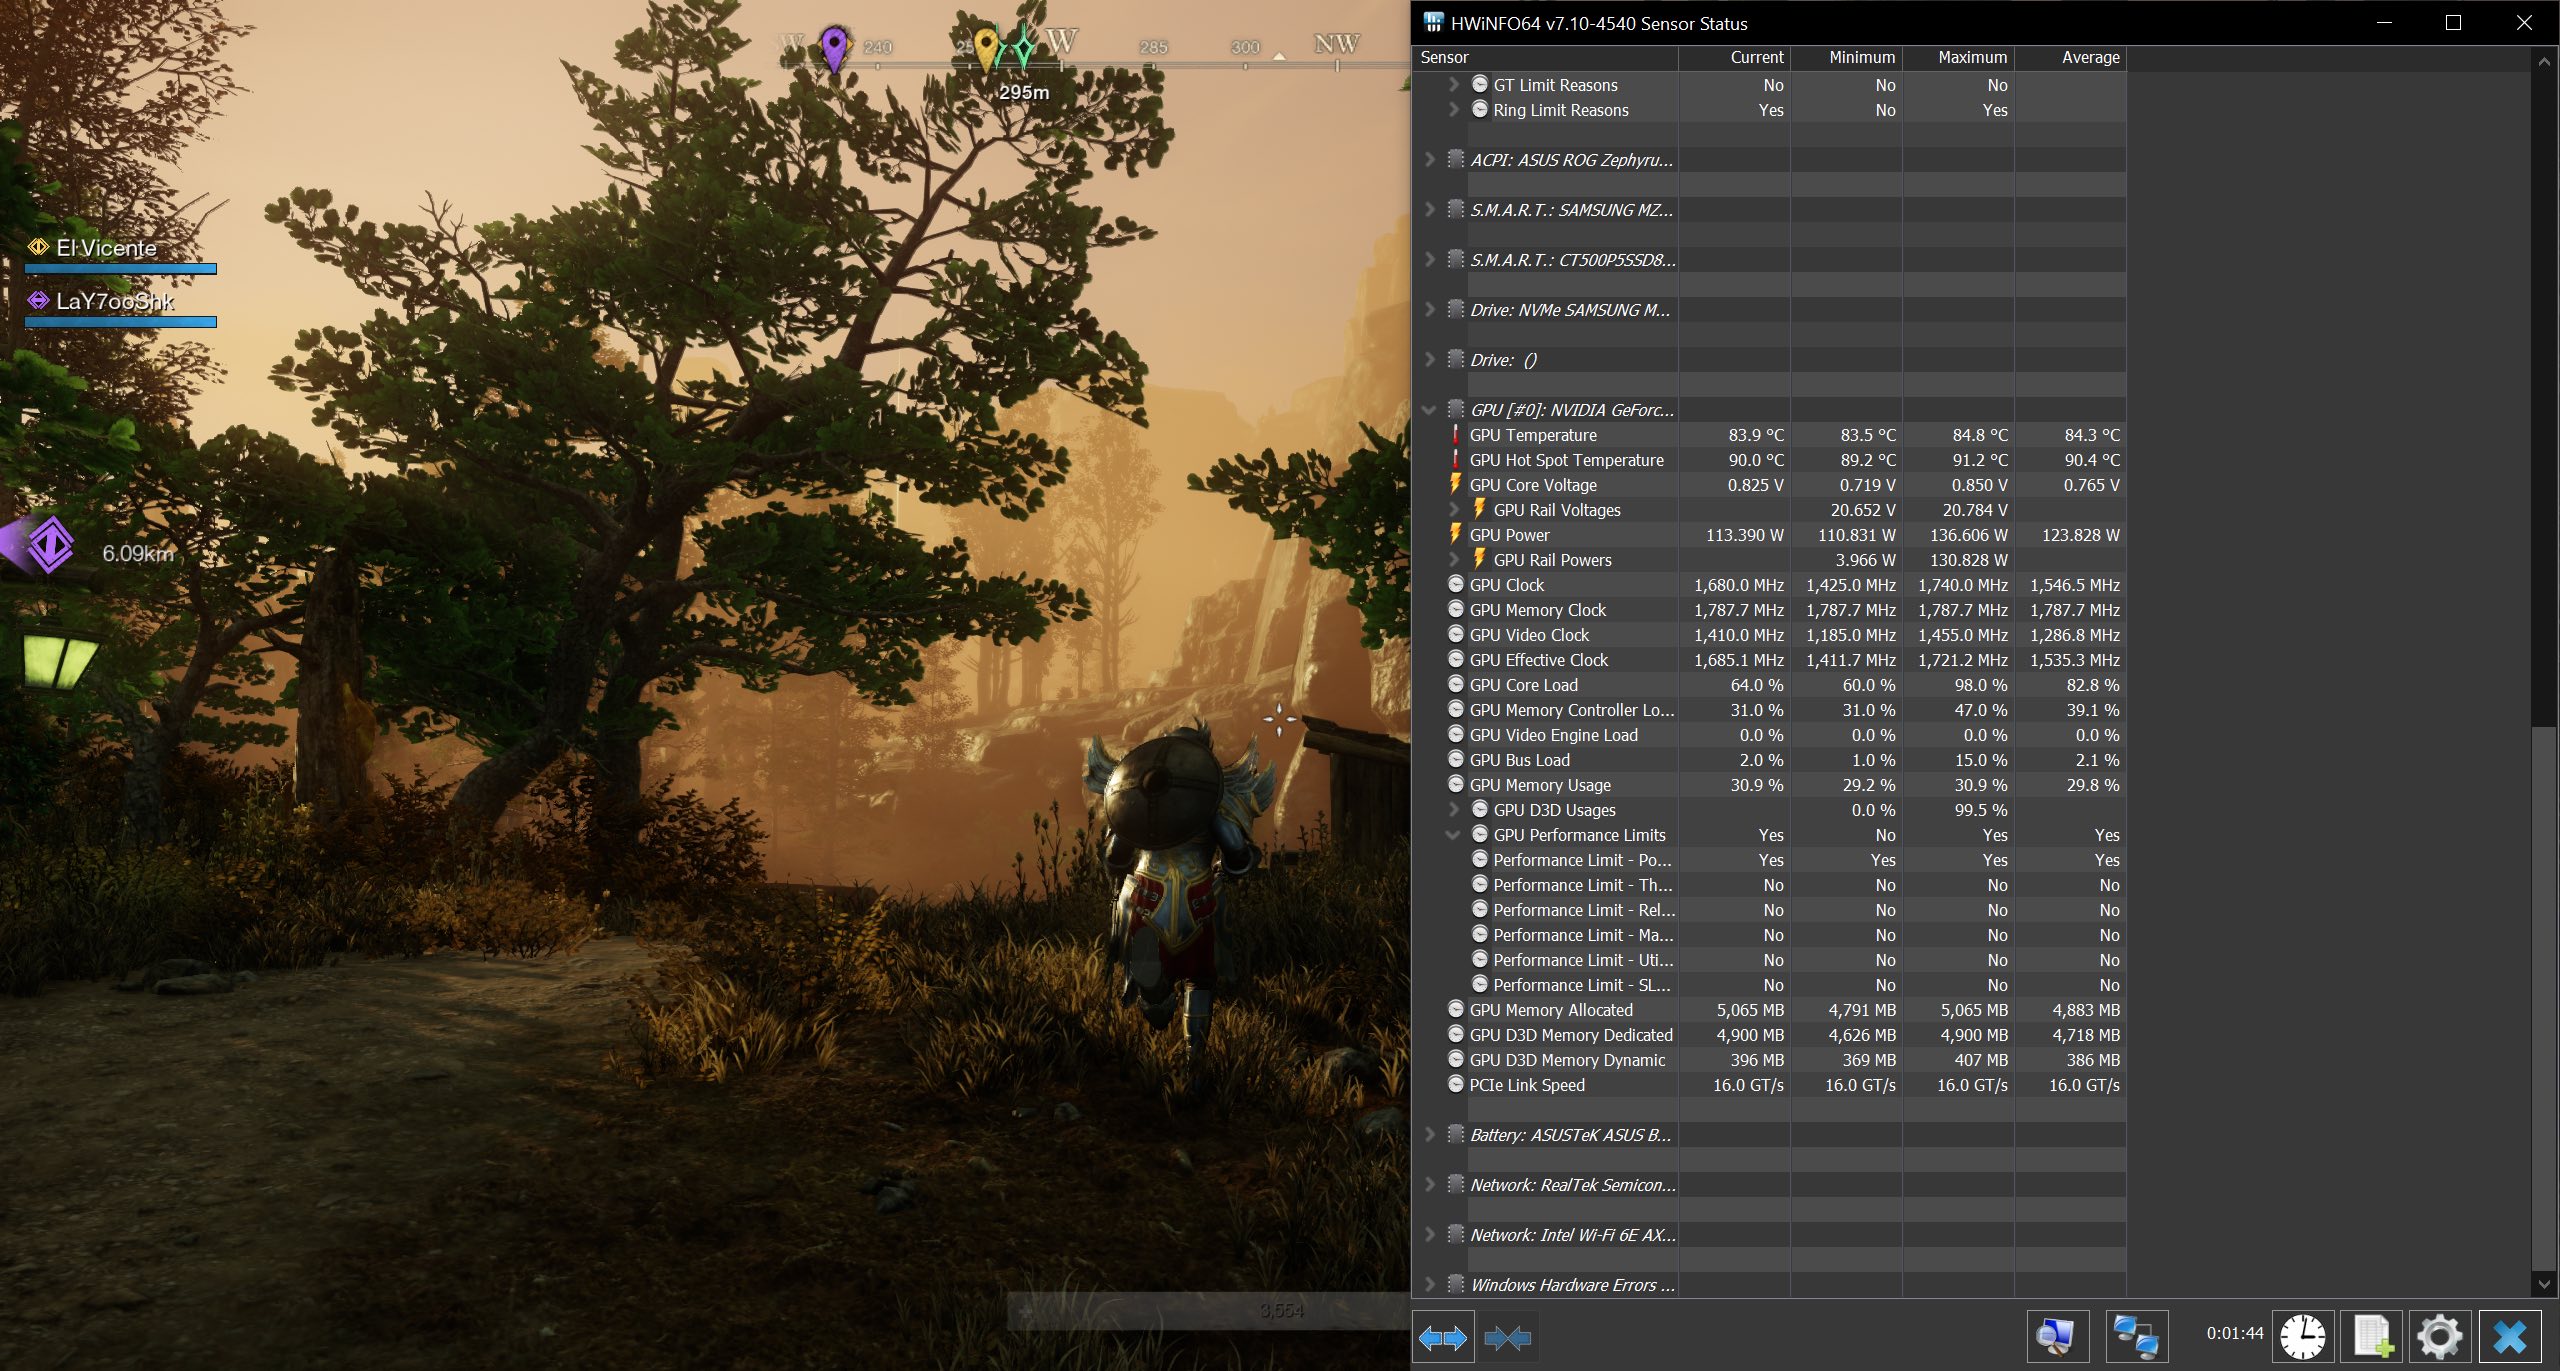This screenshot has width=2560, height=1371.
Task: Click LaY7ooShk's purple group icon
Action: [38, 300]
